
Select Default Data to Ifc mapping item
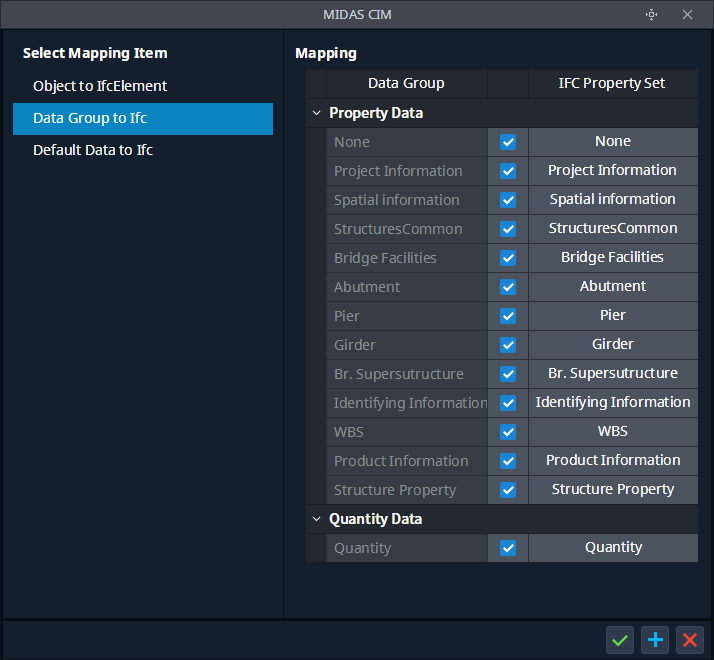[143, 150]
